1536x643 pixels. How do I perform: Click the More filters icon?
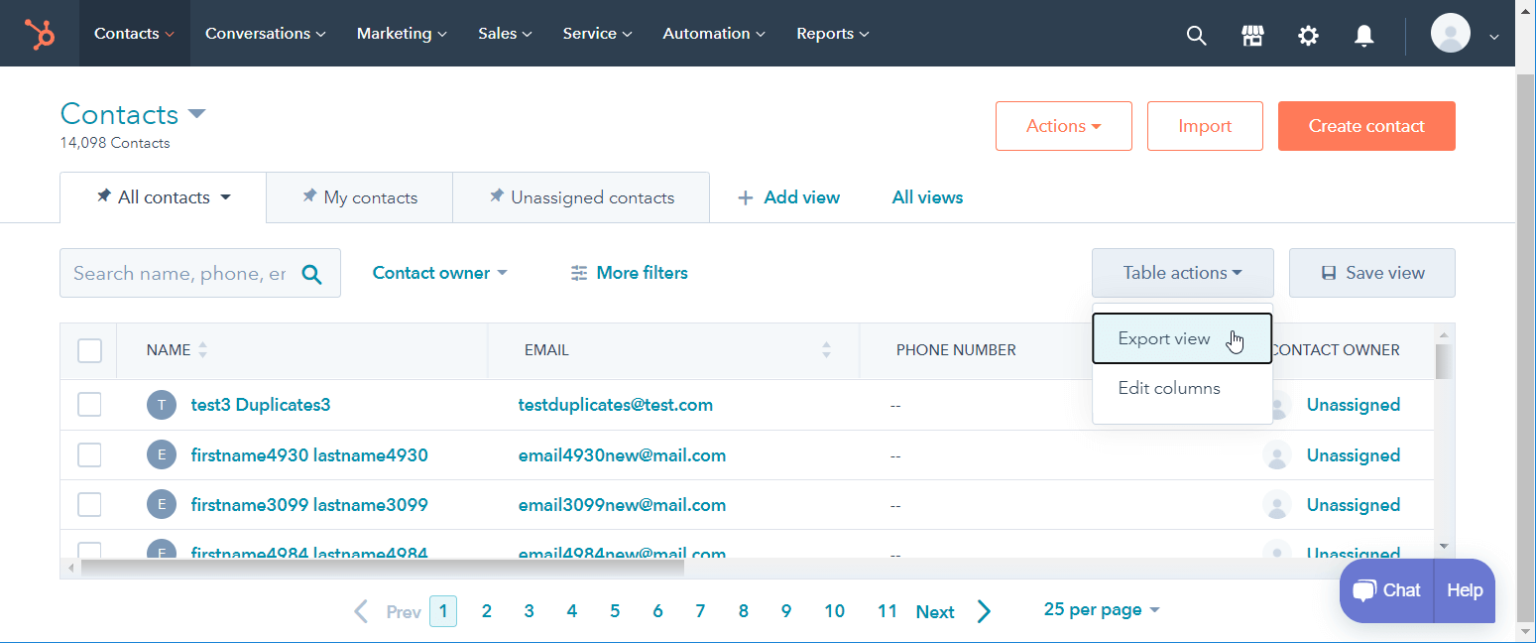pyautogui.click(x=578, y=272)
